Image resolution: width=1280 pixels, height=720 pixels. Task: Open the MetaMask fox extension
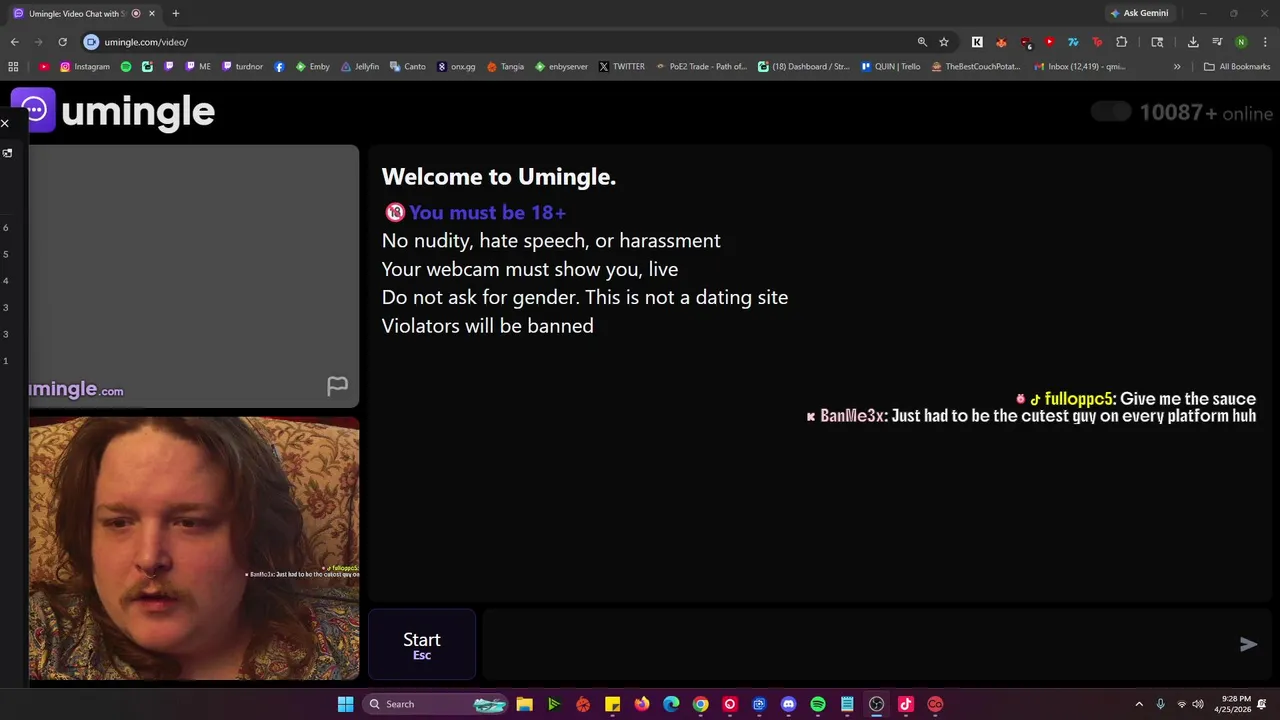tap(1001, 42)
